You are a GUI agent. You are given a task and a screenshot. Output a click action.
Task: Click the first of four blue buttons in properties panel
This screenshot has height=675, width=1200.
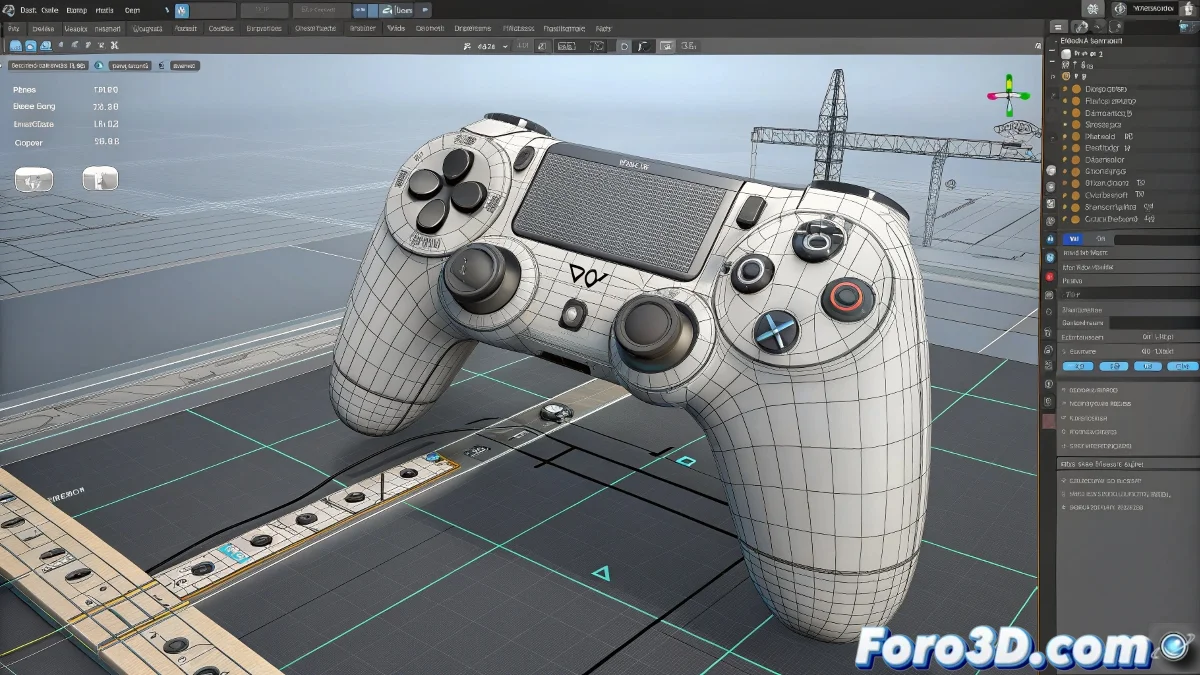tap(1079, 367)
